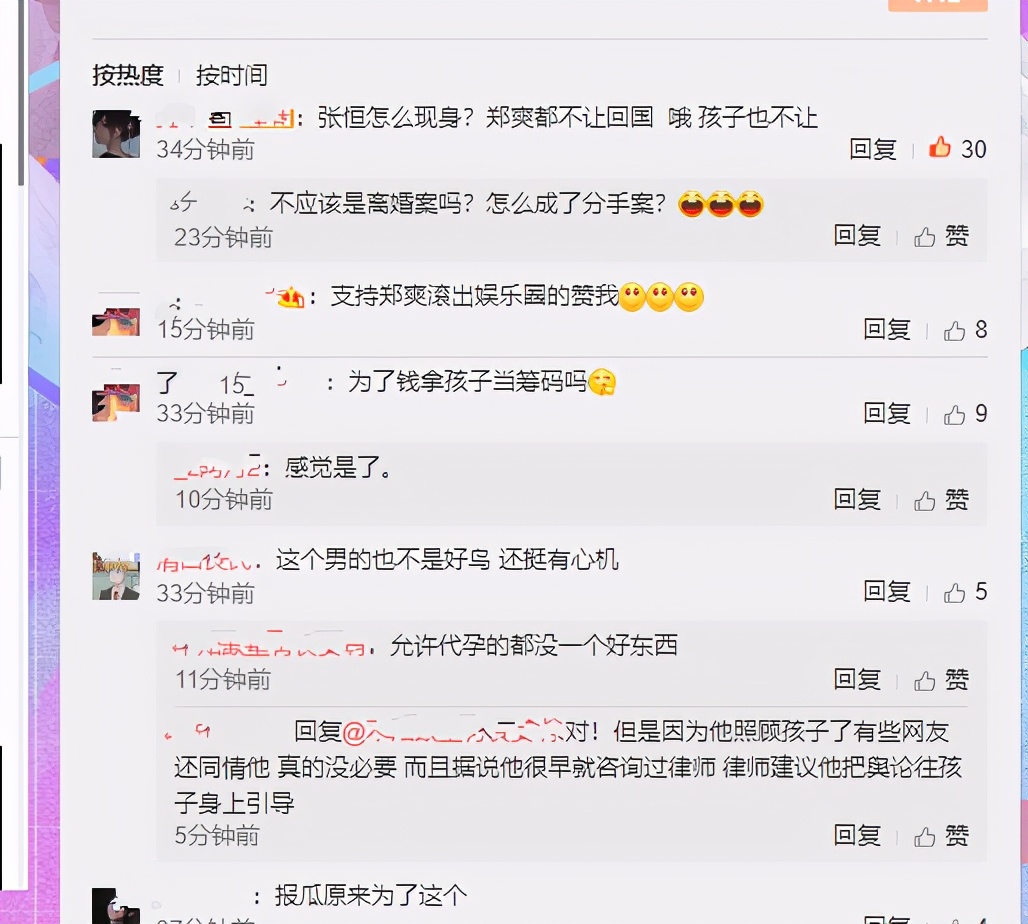Click the page scrollbar on left edge
This screenshot has height=924, width=1028.
(22, 92)
